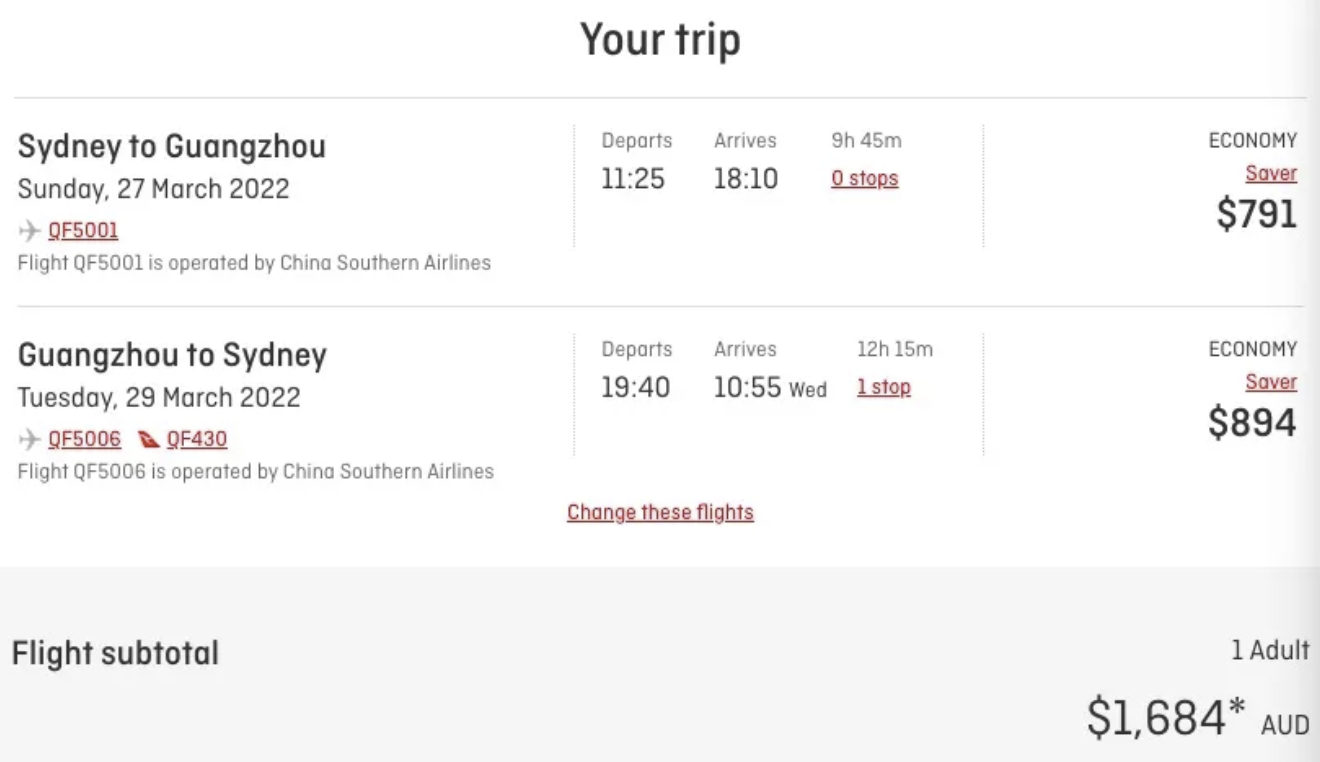Screen dimensions: 1320x762
Task: Open the QF5006 flight details link
Action: [85, 439]
